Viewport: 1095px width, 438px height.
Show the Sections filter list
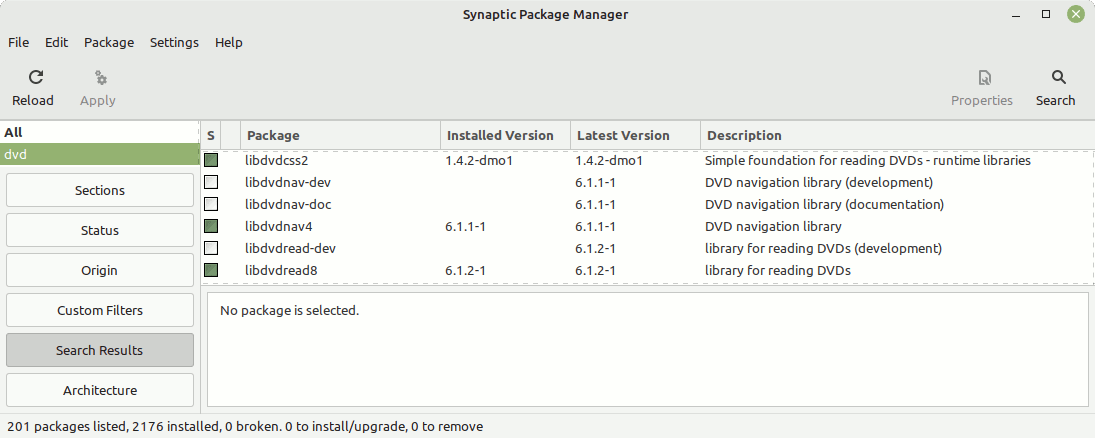pos(100,190)
